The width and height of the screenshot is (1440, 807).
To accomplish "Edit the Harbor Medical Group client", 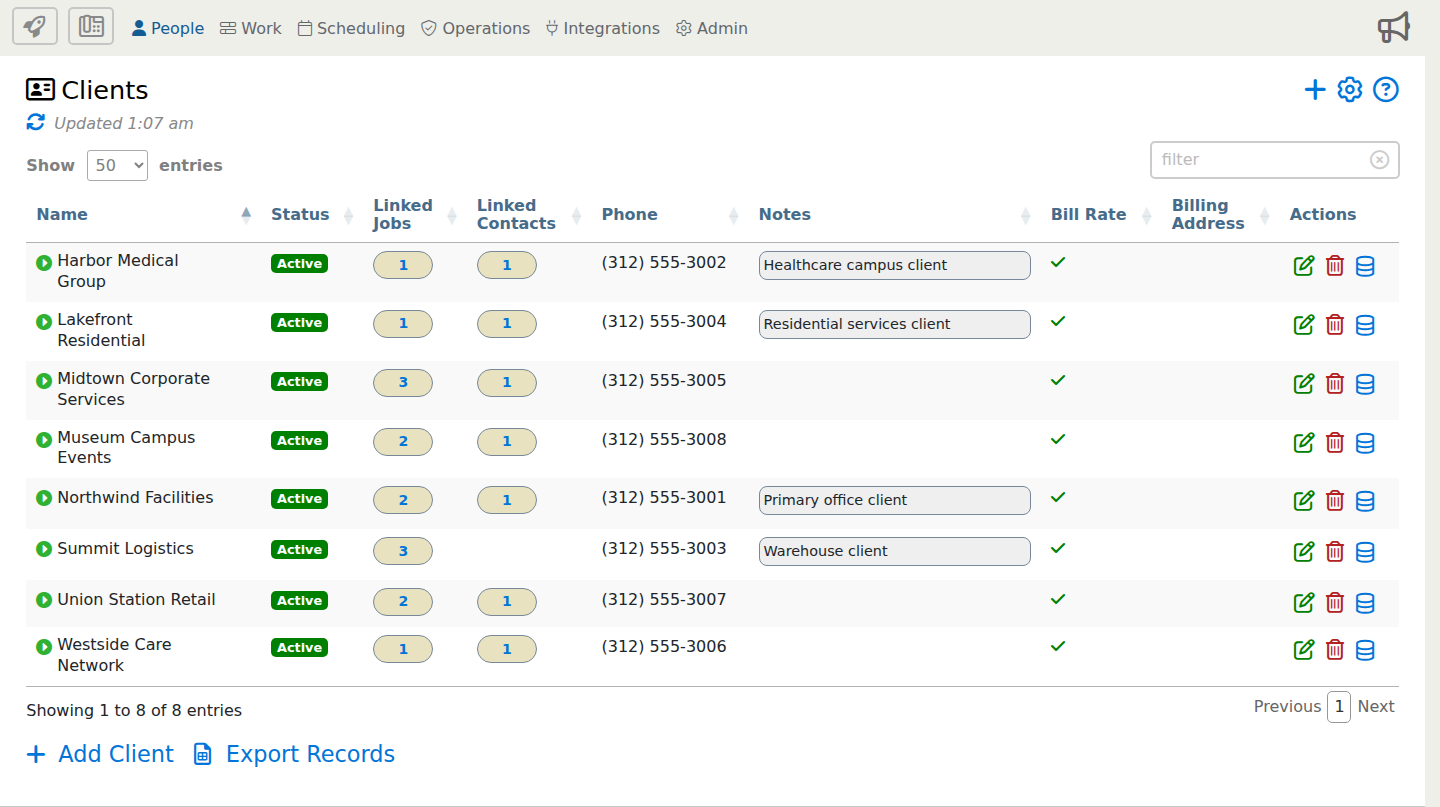I will click(1304, 266).
